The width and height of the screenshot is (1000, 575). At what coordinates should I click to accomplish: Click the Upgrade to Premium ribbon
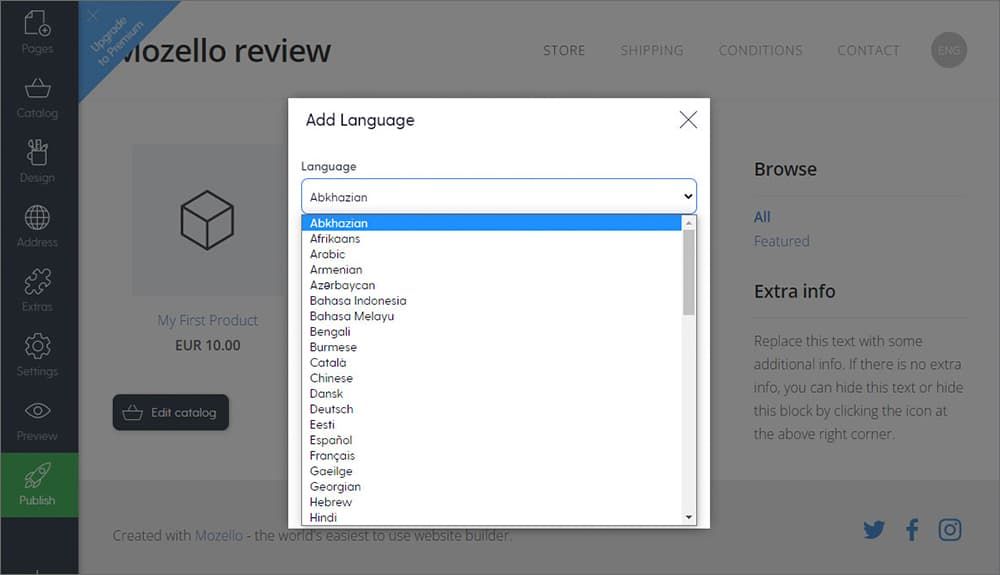[x=116, y=41]
